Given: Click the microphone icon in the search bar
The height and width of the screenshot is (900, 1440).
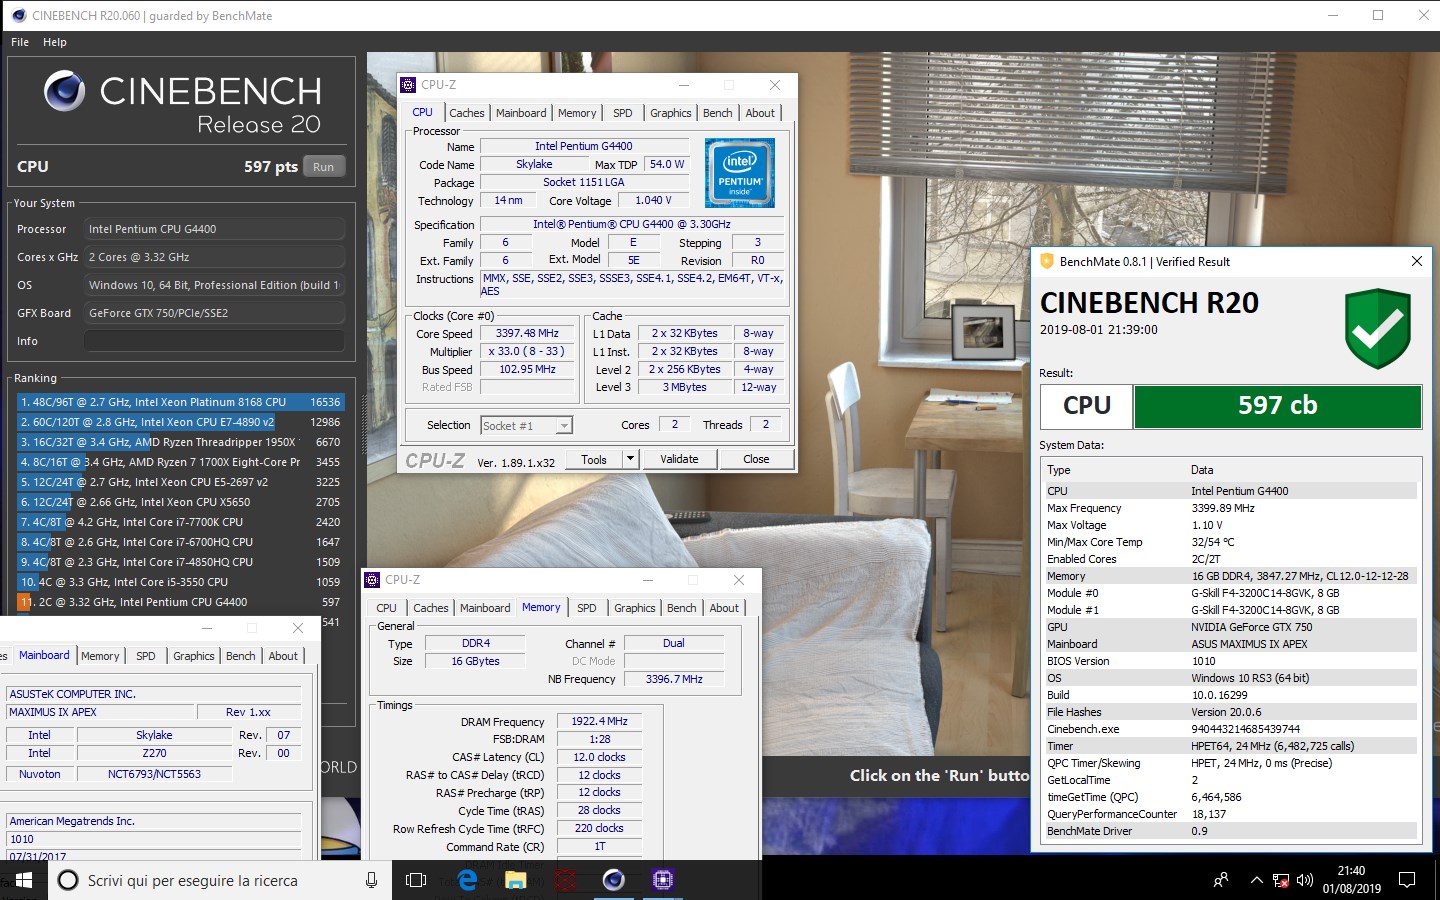Looking at the screenshot, I should coord(371,880).
